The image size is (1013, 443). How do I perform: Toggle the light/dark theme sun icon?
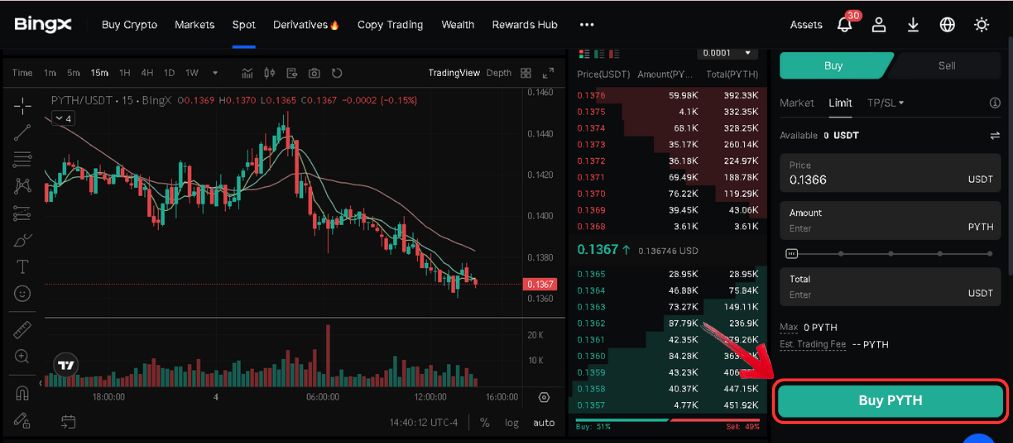tap(981, 25)
